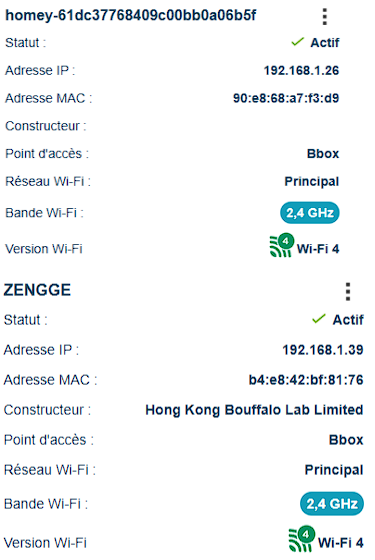Click the Bbox access point of ZENGGE
Viewport: 375px width, 560px height.
pos(346,440)
